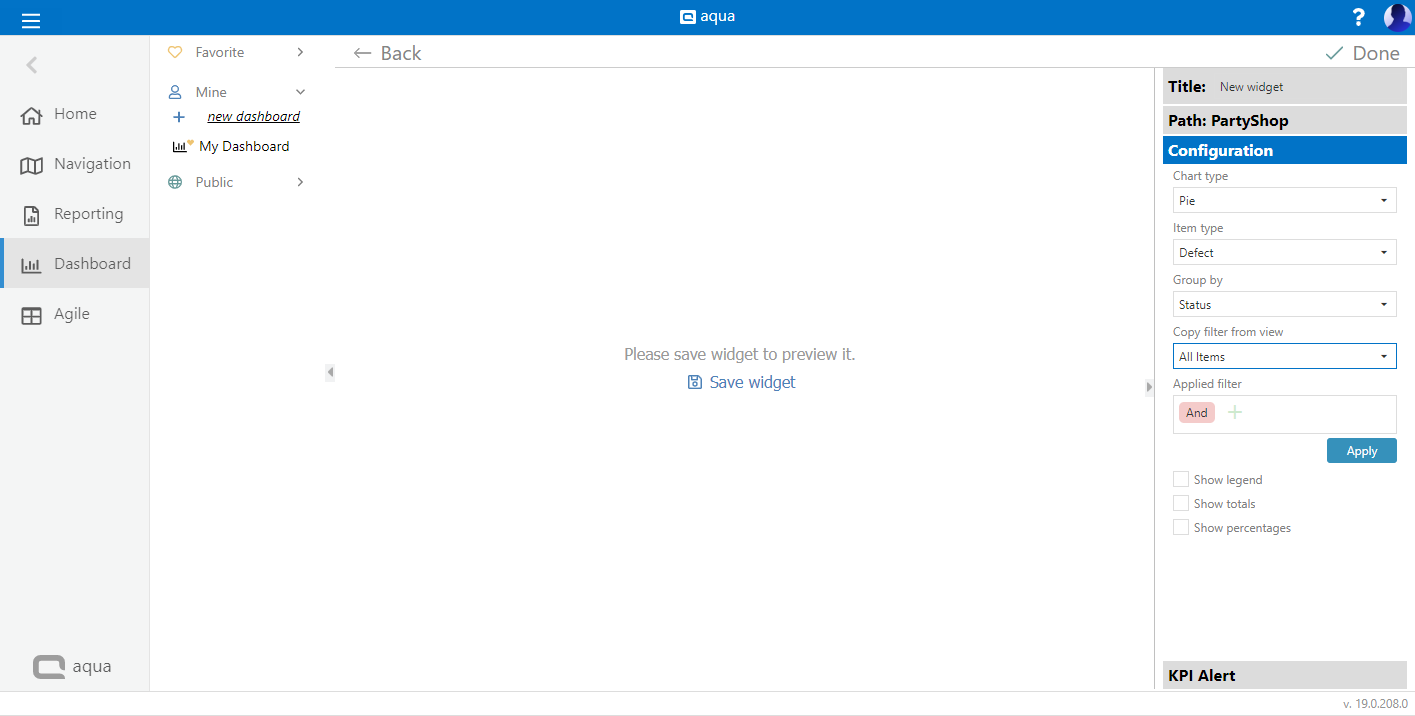Open the user profile avatar
This screenshot has width=1415, height=716.
click(1396, 17)
